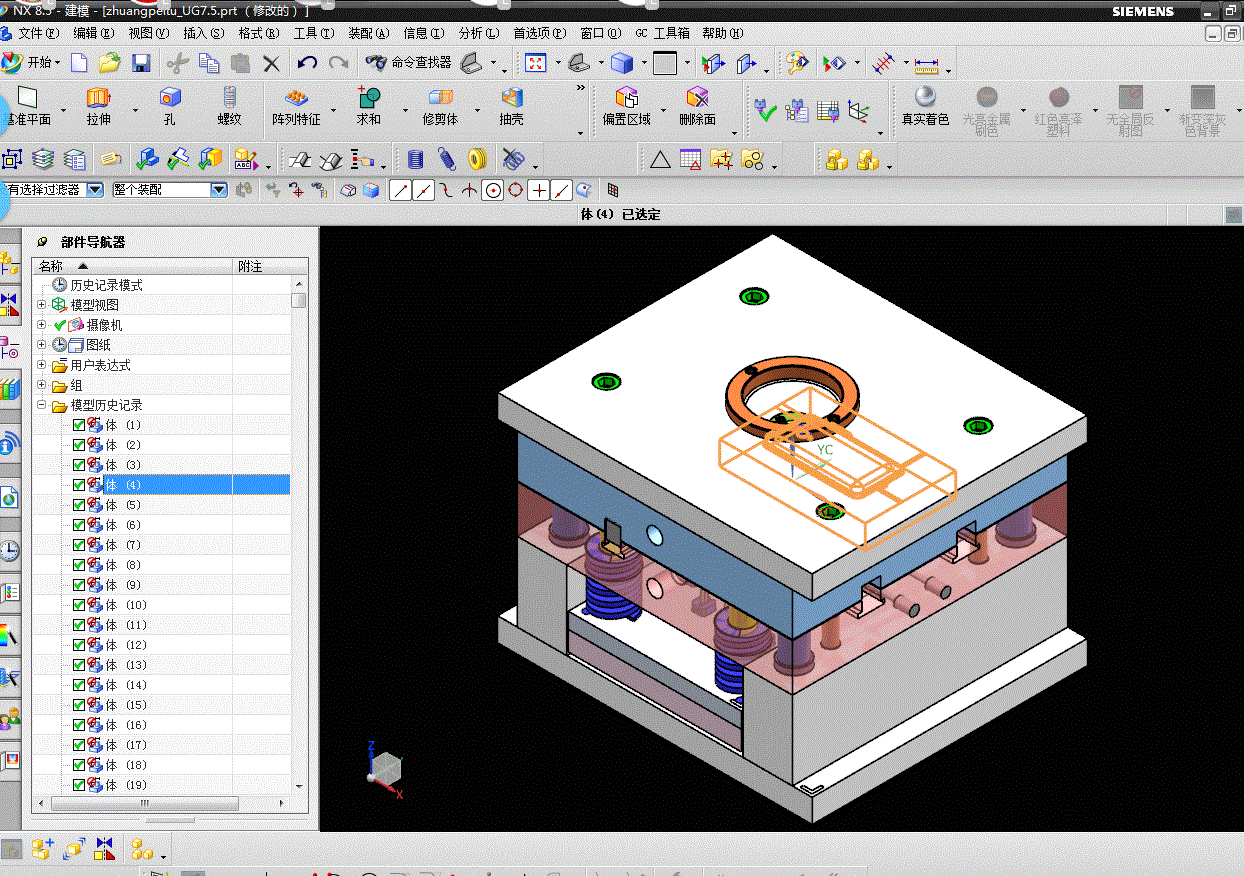Toggle checkbox for 体 (1)
The image size is (1244, 876).
click(79, 425)
